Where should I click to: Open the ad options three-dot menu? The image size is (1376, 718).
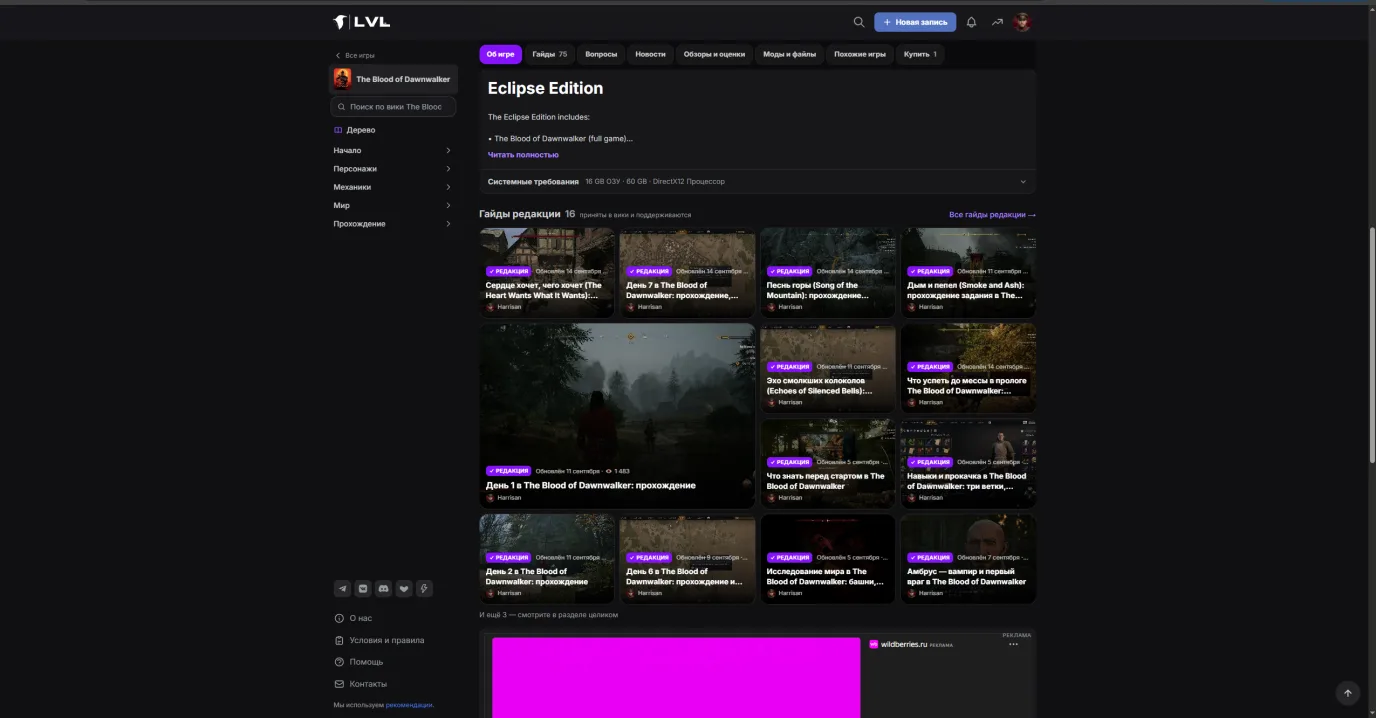coord(1013,644)
